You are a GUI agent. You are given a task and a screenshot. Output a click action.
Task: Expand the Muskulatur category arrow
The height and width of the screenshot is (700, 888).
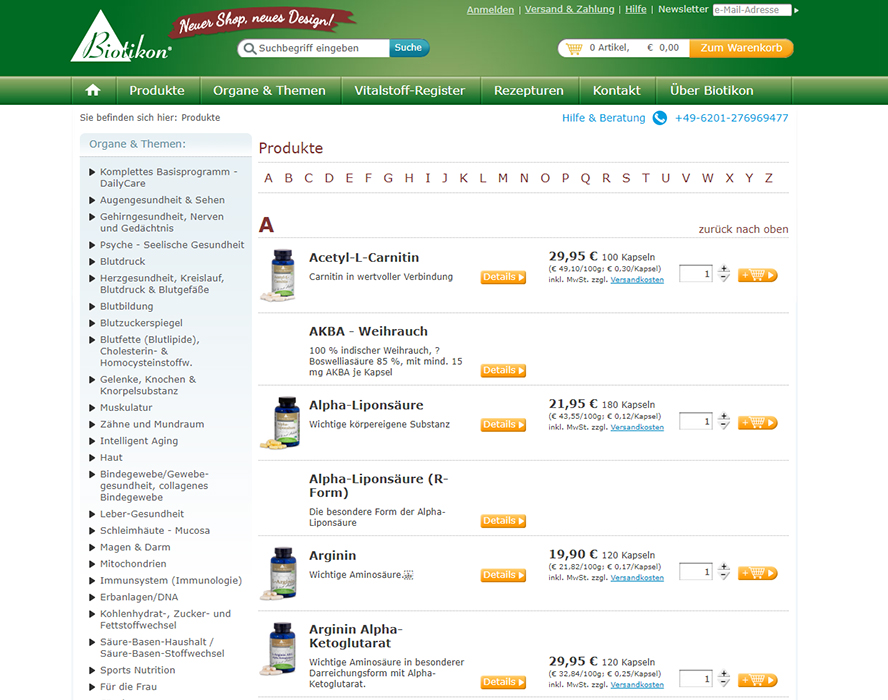pos(92,408)
